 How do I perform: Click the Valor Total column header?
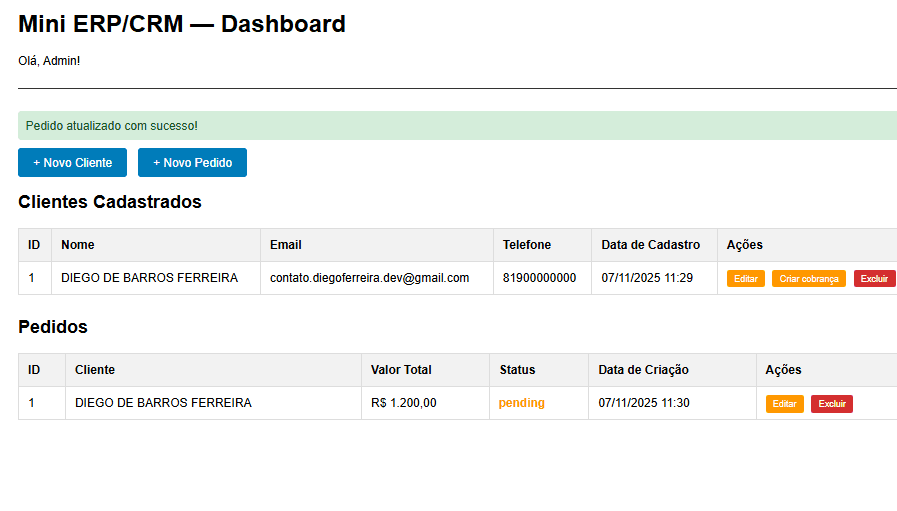click(401, 370)
